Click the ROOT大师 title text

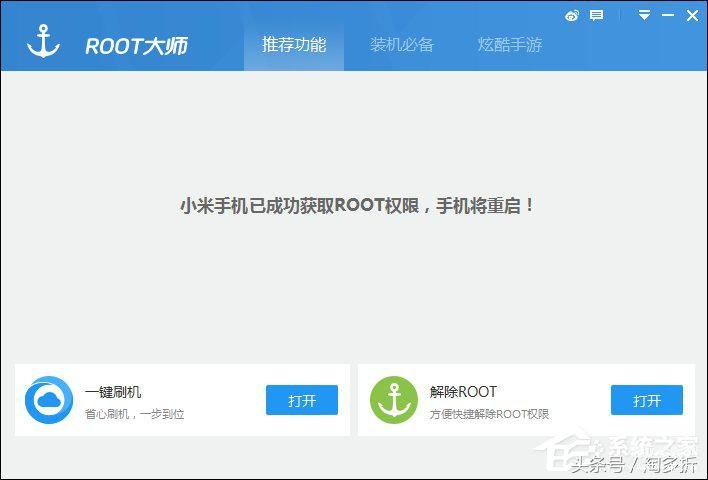[136, 46]
